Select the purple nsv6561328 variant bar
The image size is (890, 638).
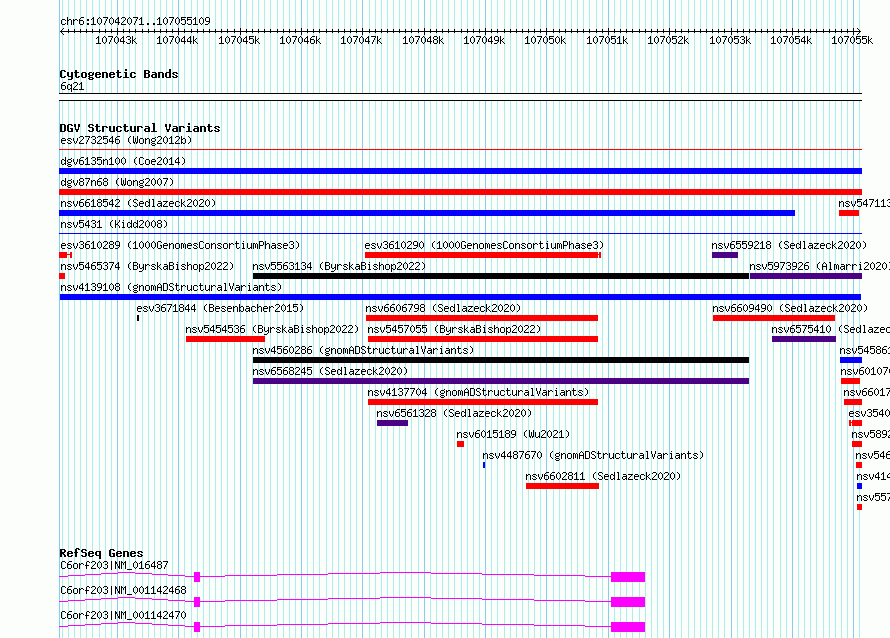(392, 423)
